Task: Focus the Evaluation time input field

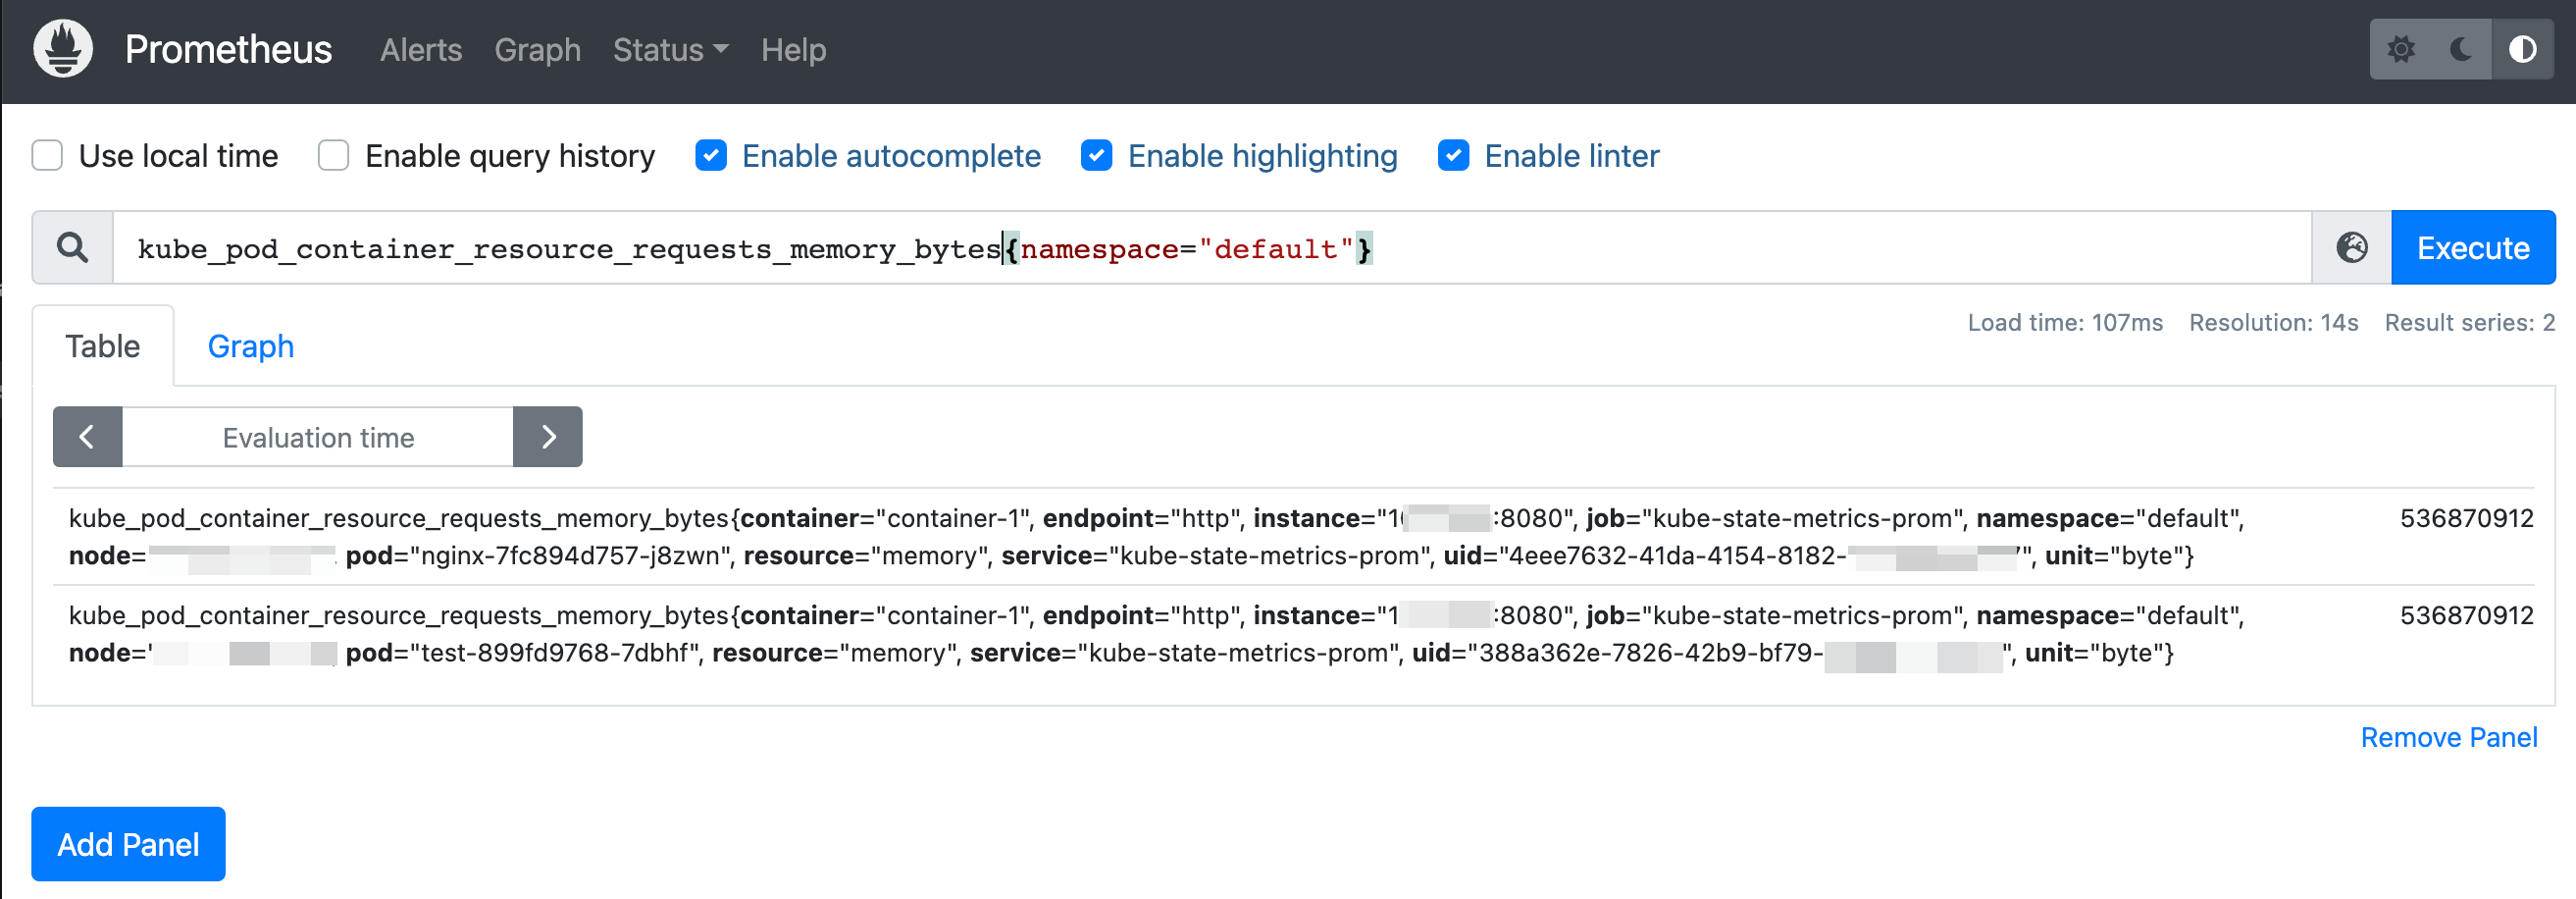Action: point(318,437)
